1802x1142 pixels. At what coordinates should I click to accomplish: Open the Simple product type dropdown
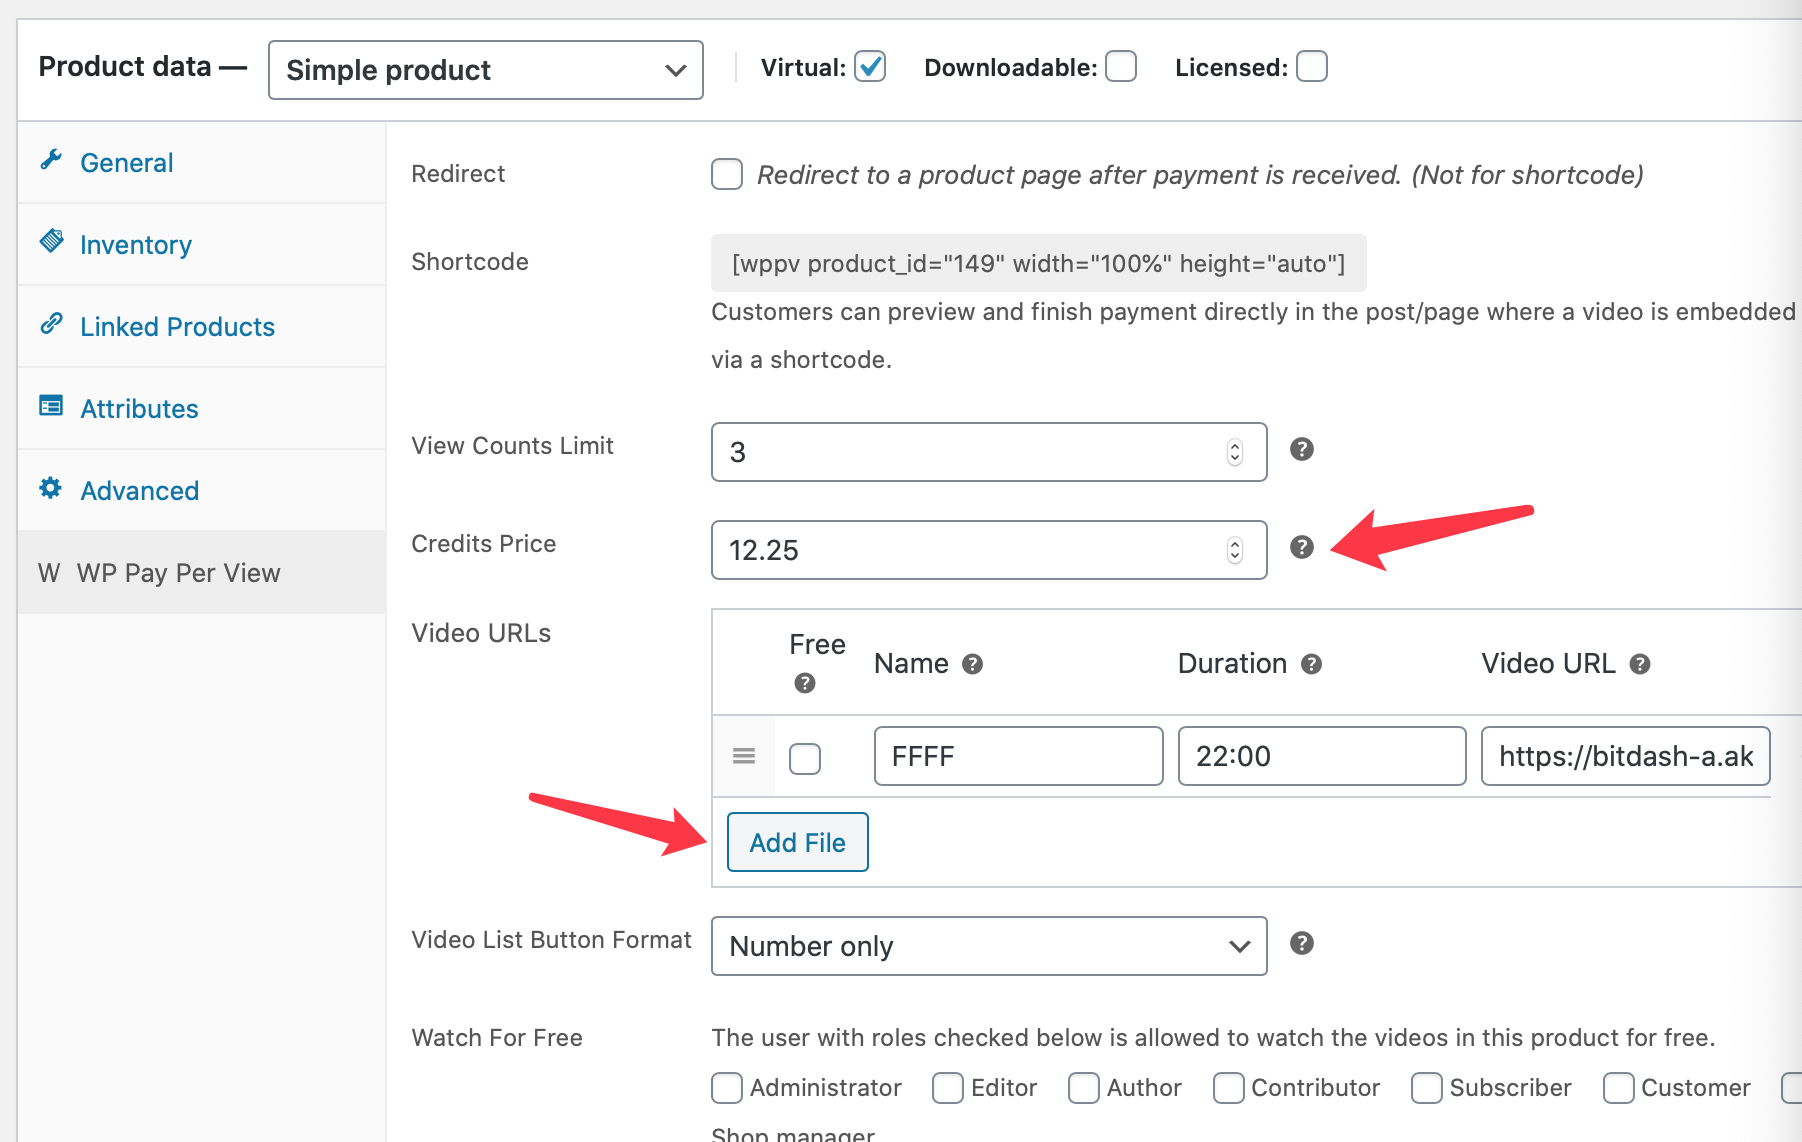[484, 69]
